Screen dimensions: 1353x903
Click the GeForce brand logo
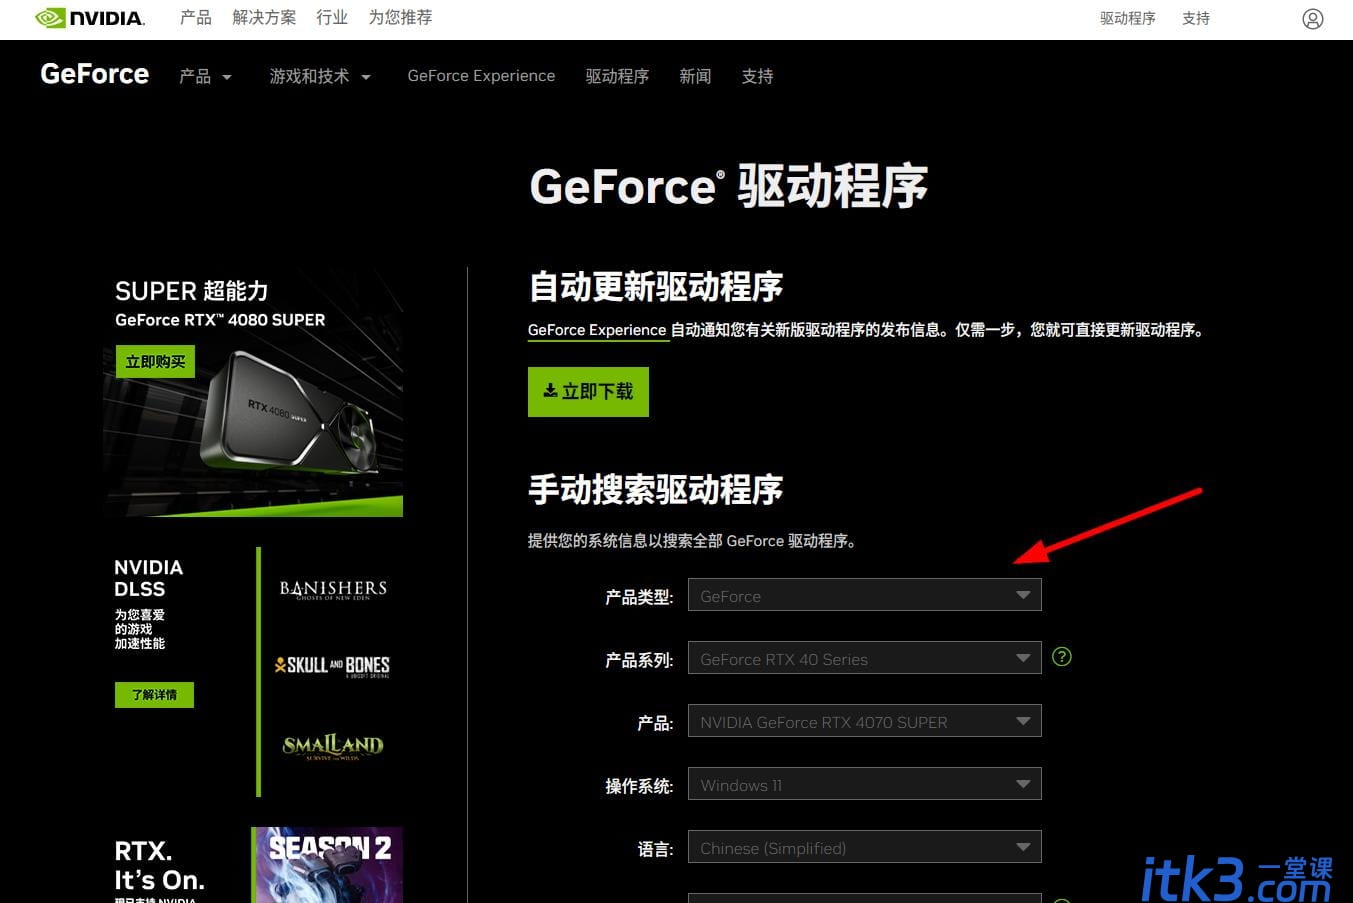click(95, 75)
